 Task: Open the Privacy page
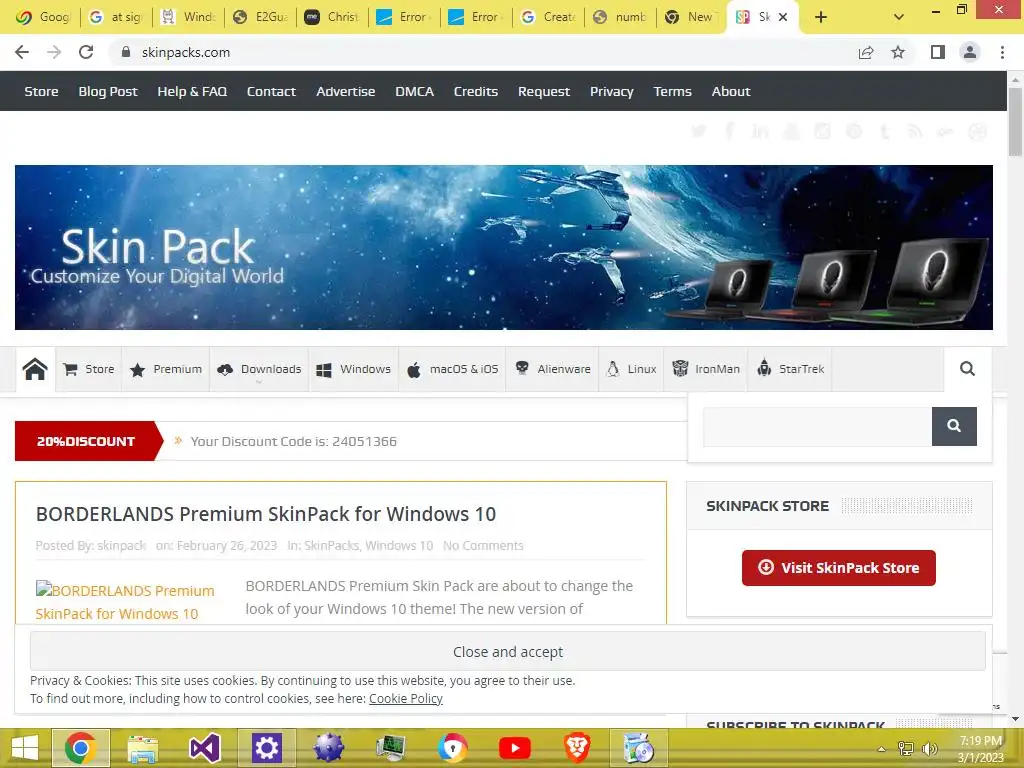pyautogui.click(x=611, y=91)
